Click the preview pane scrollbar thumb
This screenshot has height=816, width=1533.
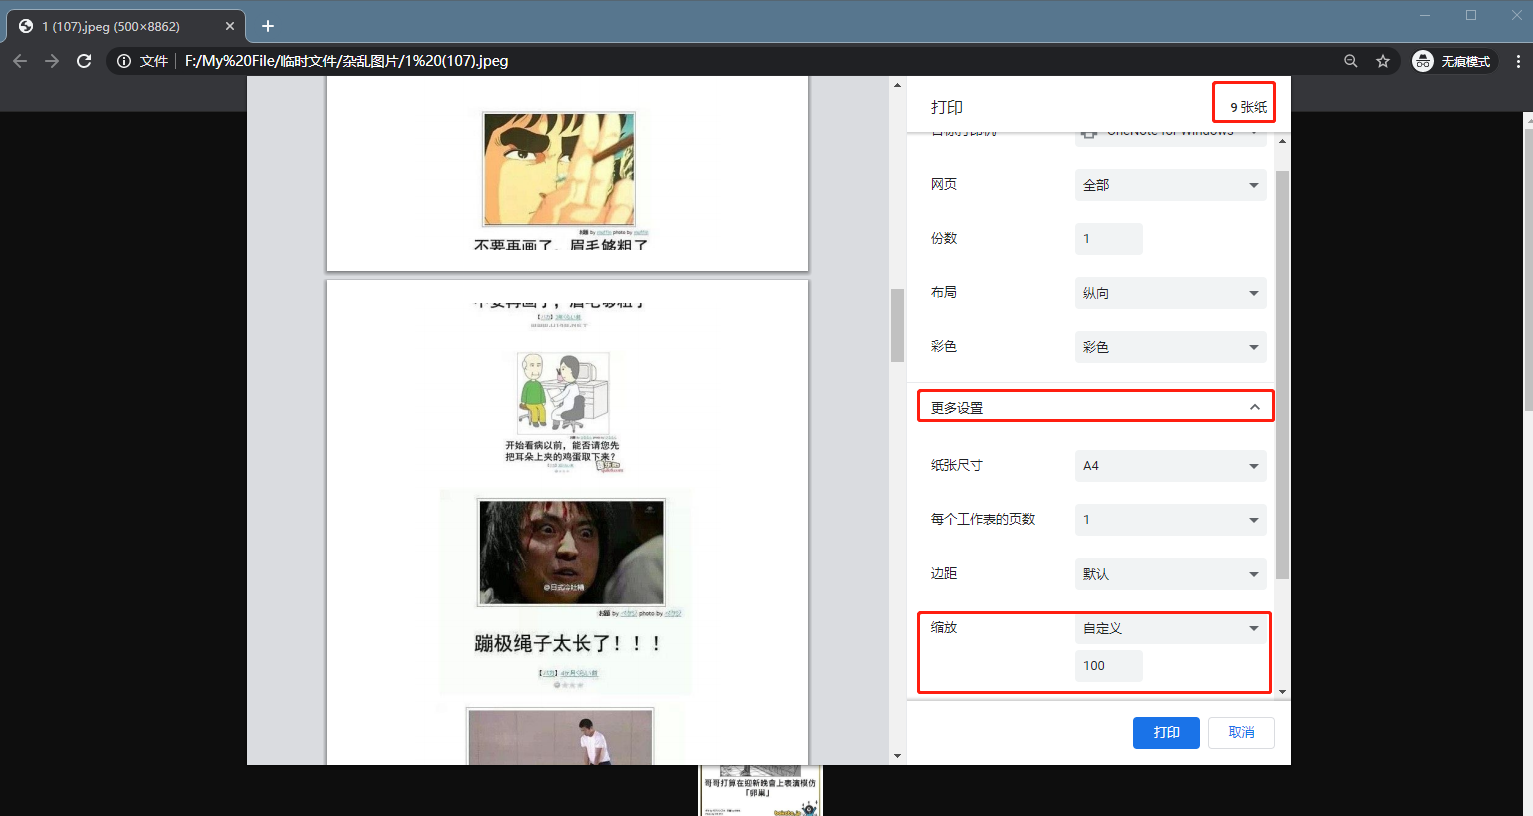(897, 325)
